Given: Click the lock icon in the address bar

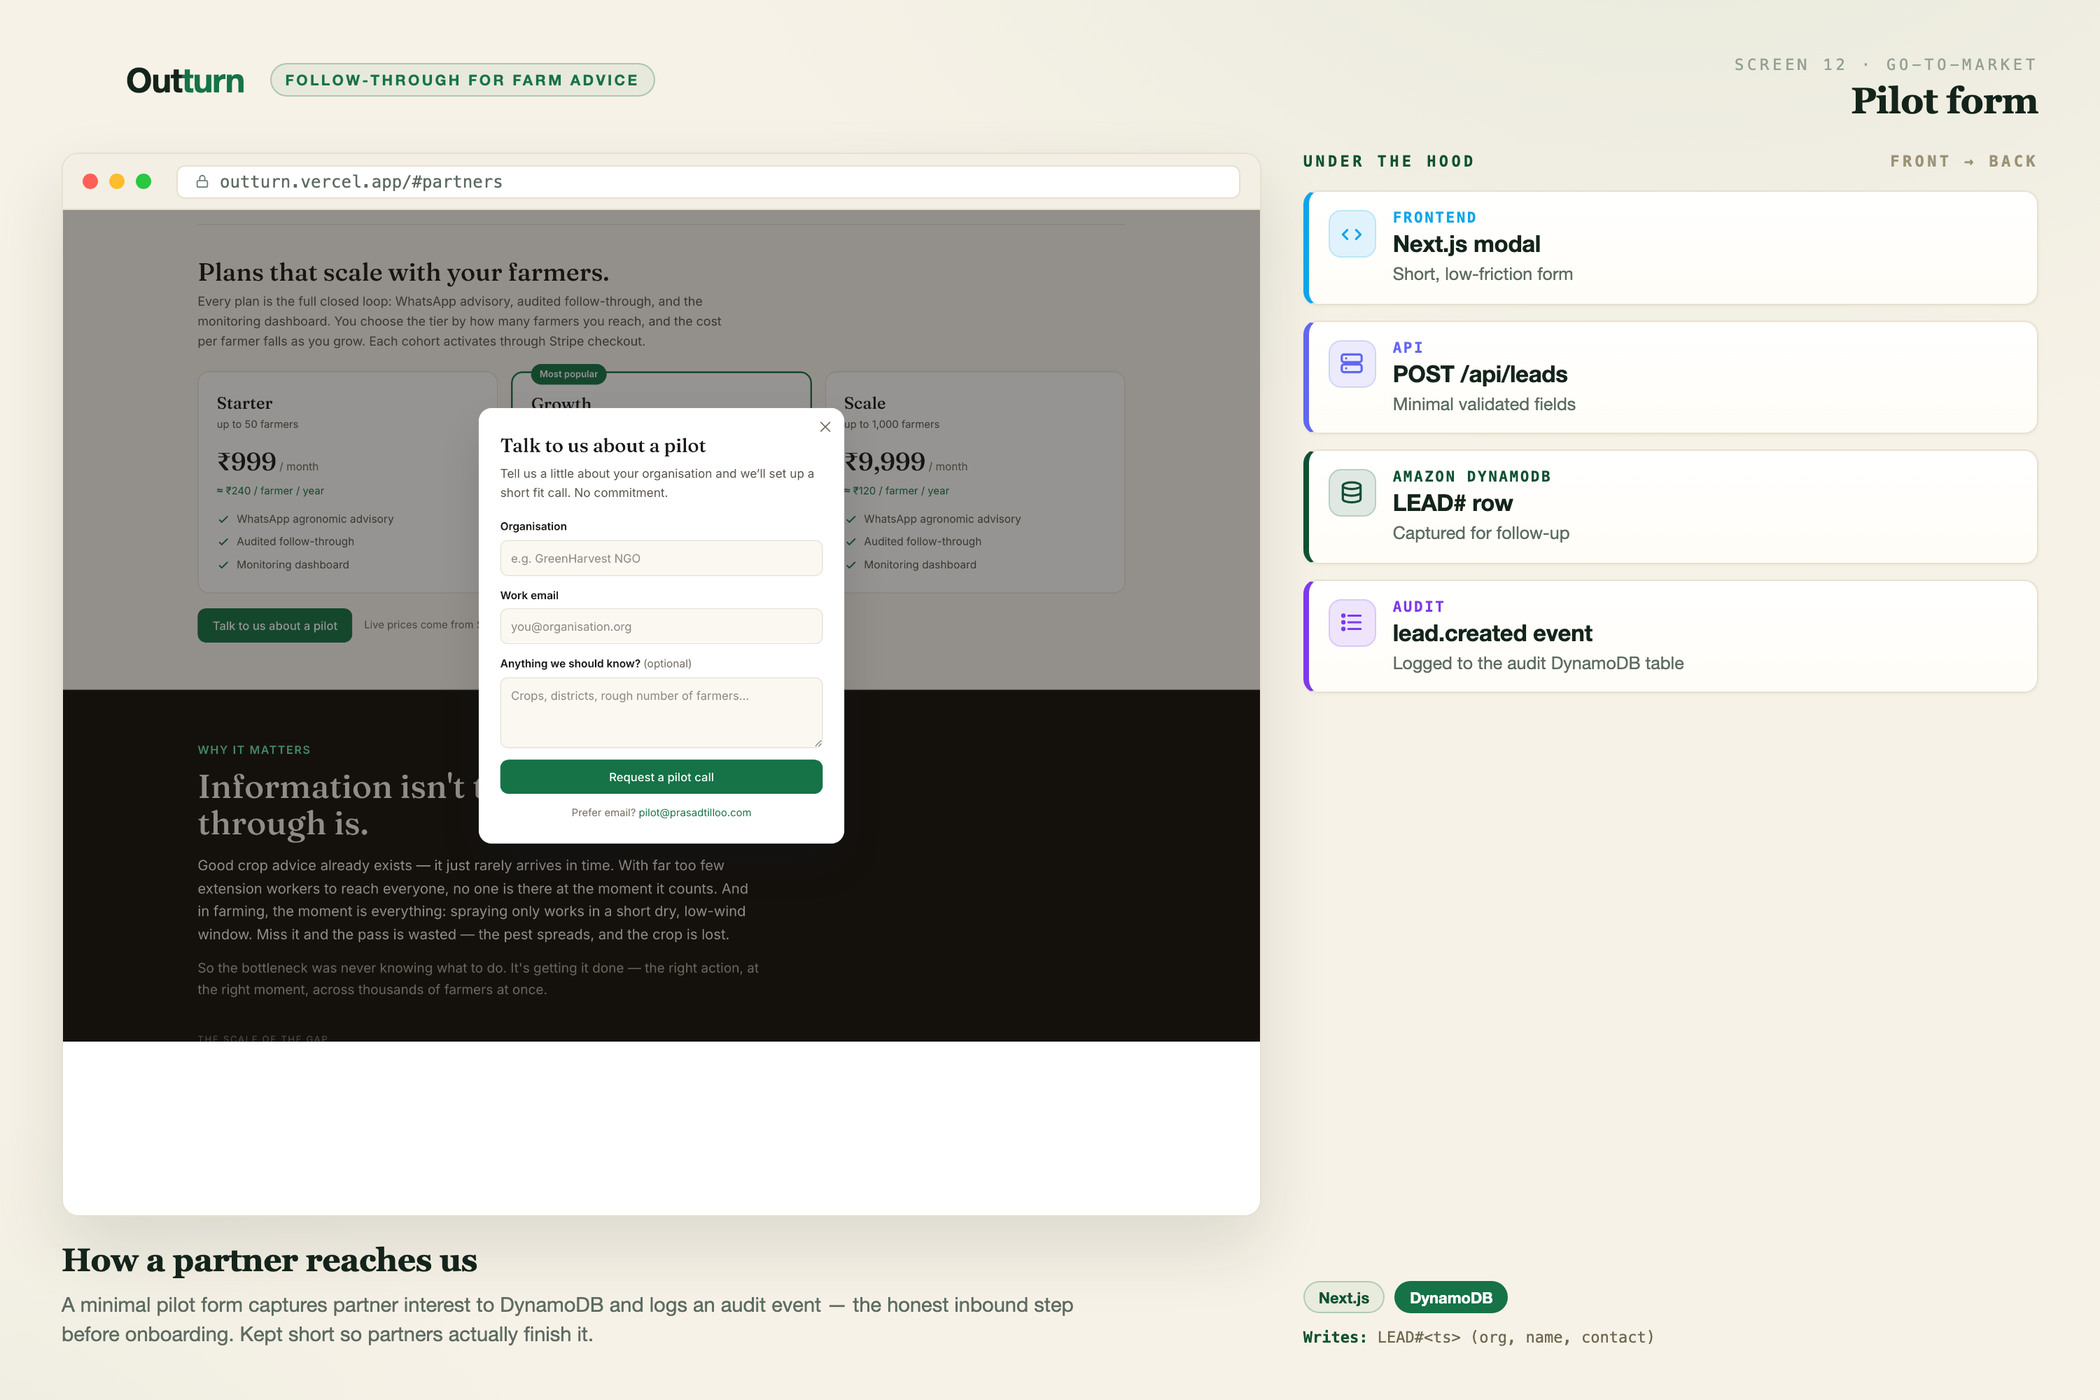Looking at the screenshot, I should 202,182.
